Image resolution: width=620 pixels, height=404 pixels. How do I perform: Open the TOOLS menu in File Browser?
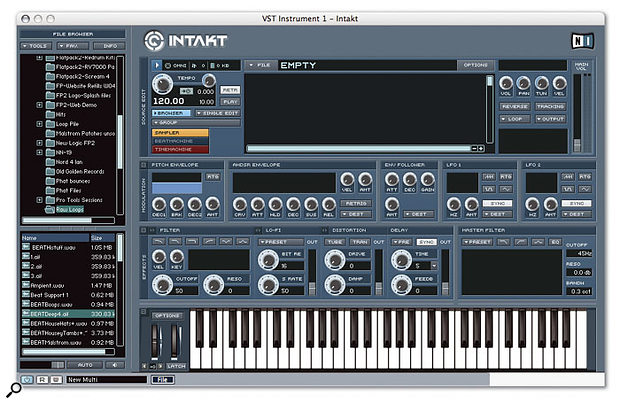tap(36, 46)
